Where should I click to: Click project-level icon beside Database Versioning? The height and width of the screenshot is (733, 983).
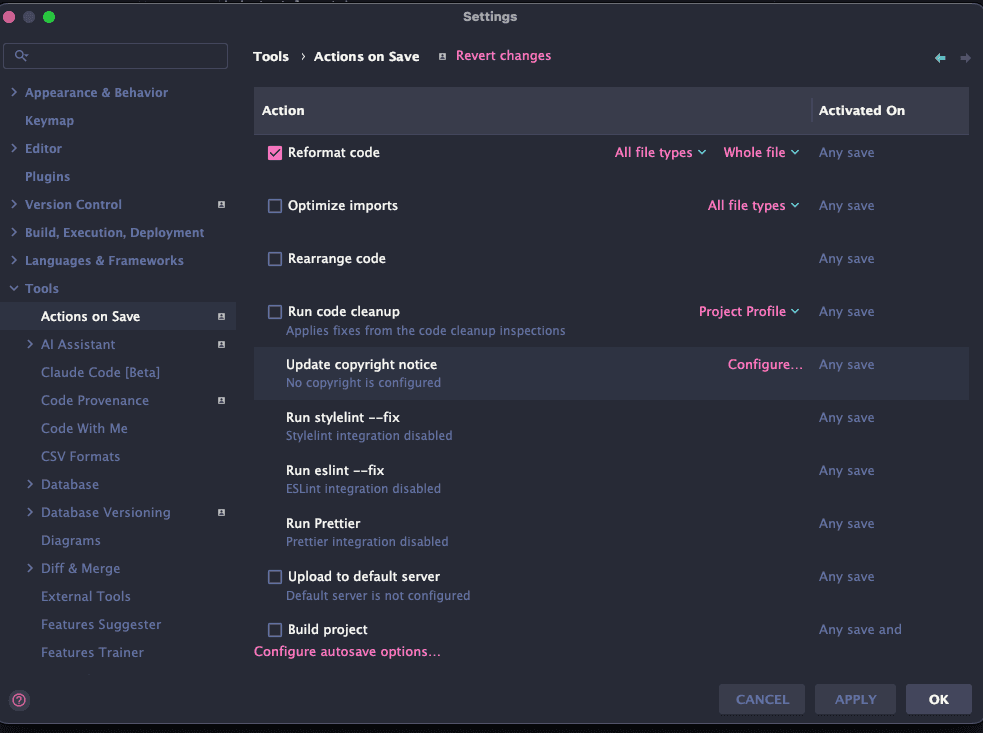pos(221,513)
